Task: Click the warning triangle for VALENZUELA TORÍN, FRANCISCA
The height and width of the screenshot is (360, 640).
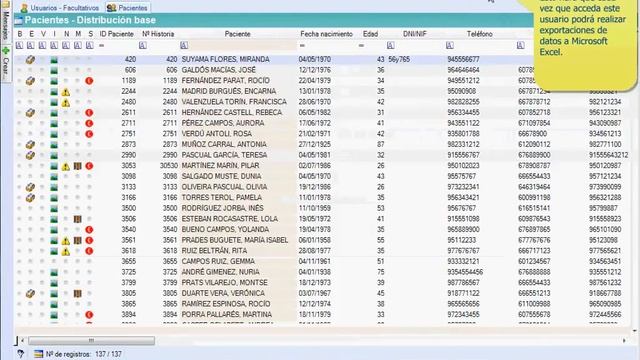Action: click(x=66, y=102)
